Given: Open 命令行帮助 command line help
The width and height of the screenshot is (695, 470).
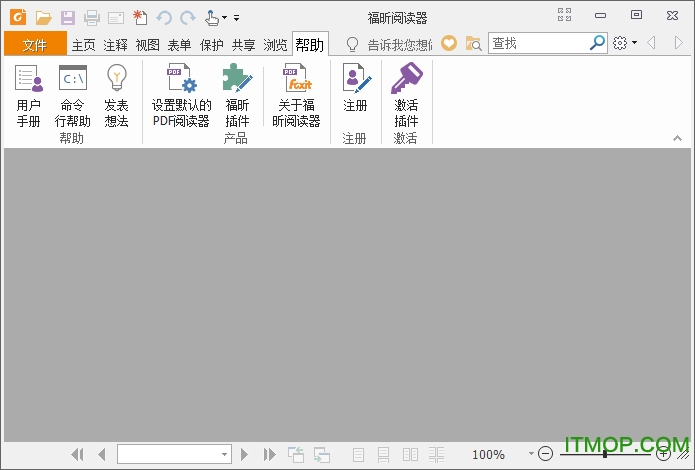Looking at the screenshot, I should (x=73, y=95).
